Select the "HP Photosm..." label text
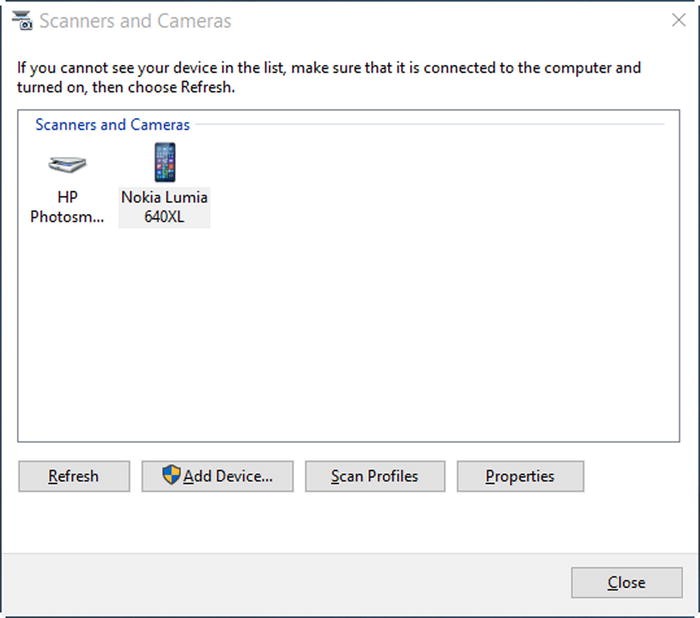This screenshot has height=618, width=700. coord(67,207)
